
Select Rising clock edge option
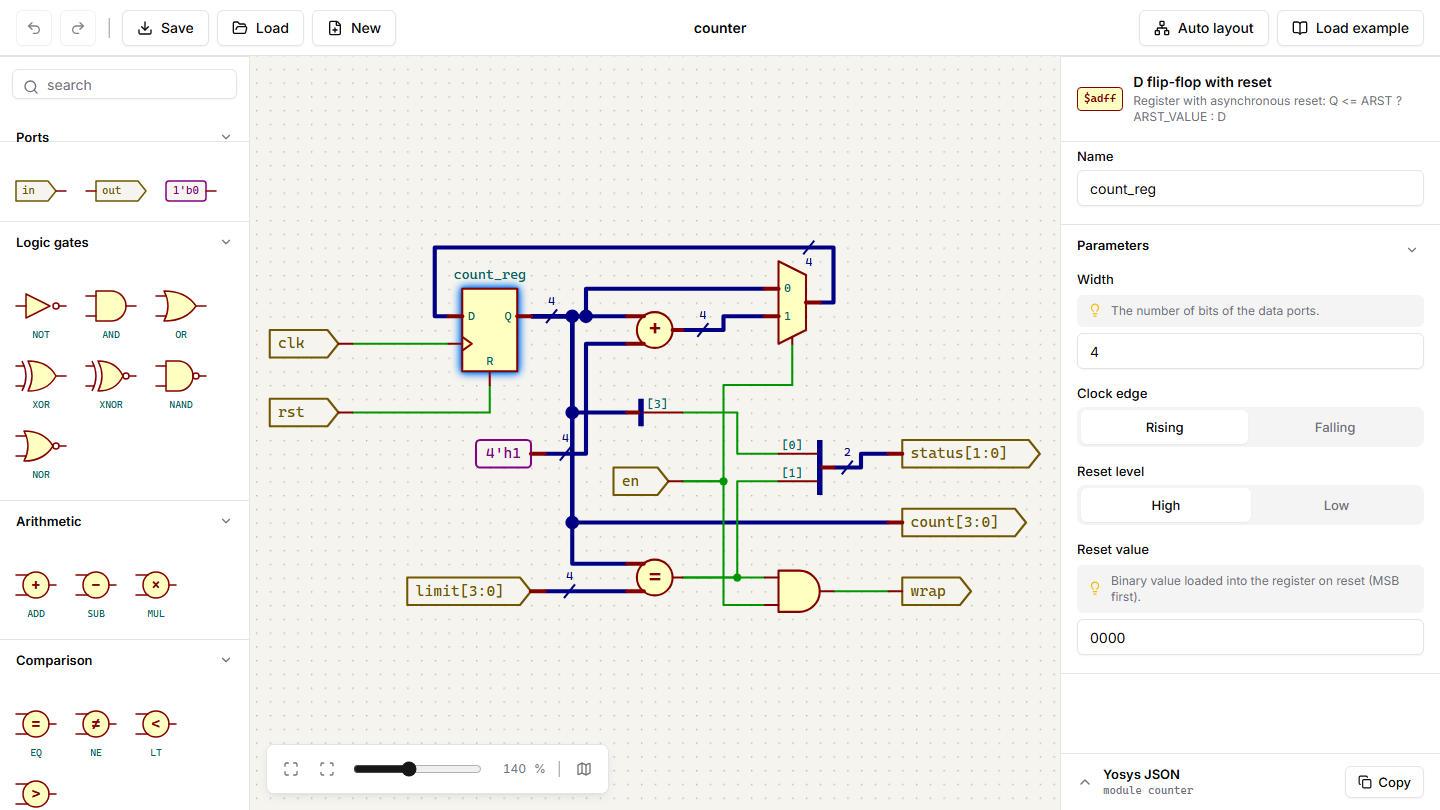click(1164, 427)
